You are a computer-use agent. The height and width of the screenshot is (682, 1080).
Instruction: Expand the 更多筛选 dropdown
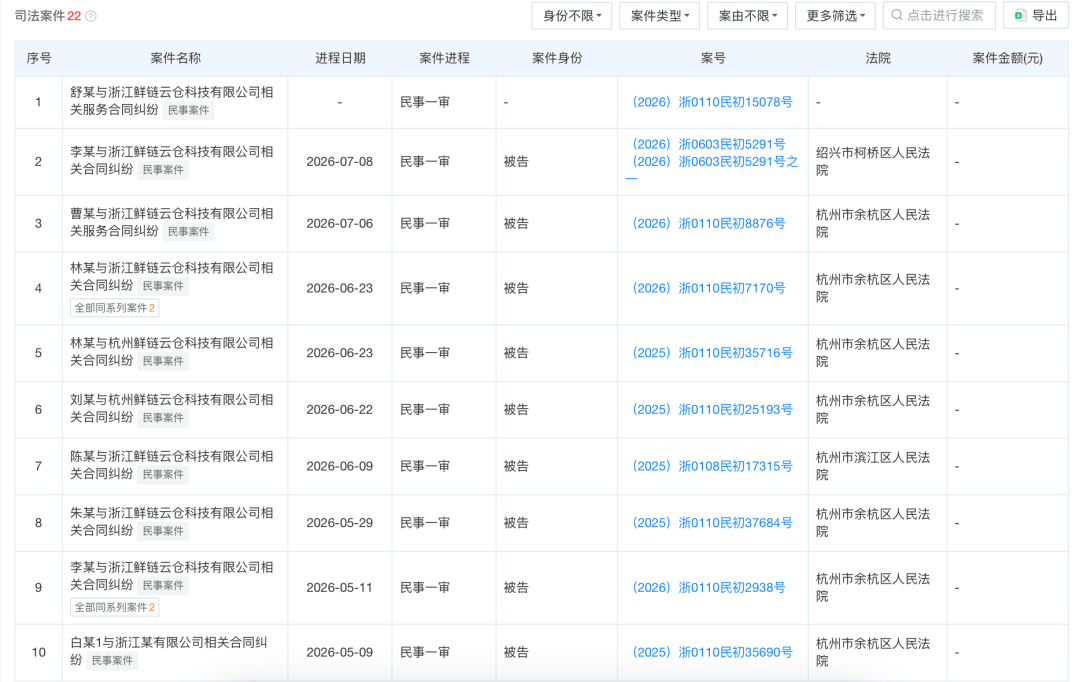pyautogui.click(x=835, y=15)
